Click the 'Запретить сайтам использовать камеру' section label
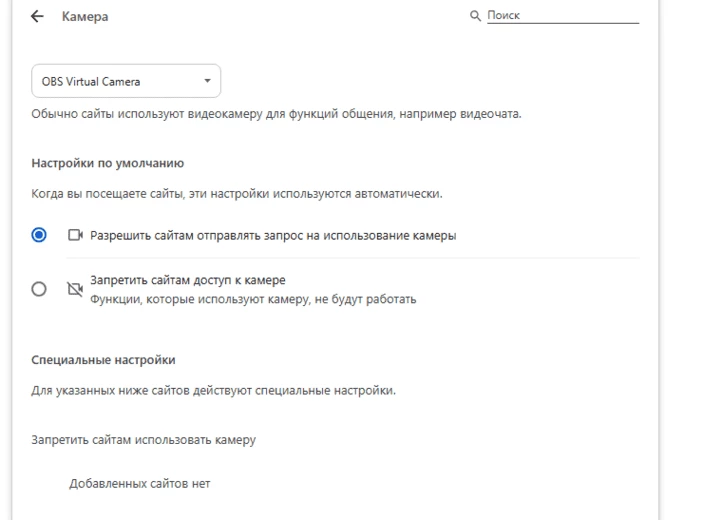Screen dimensions: 703x520 click(143, 440)
